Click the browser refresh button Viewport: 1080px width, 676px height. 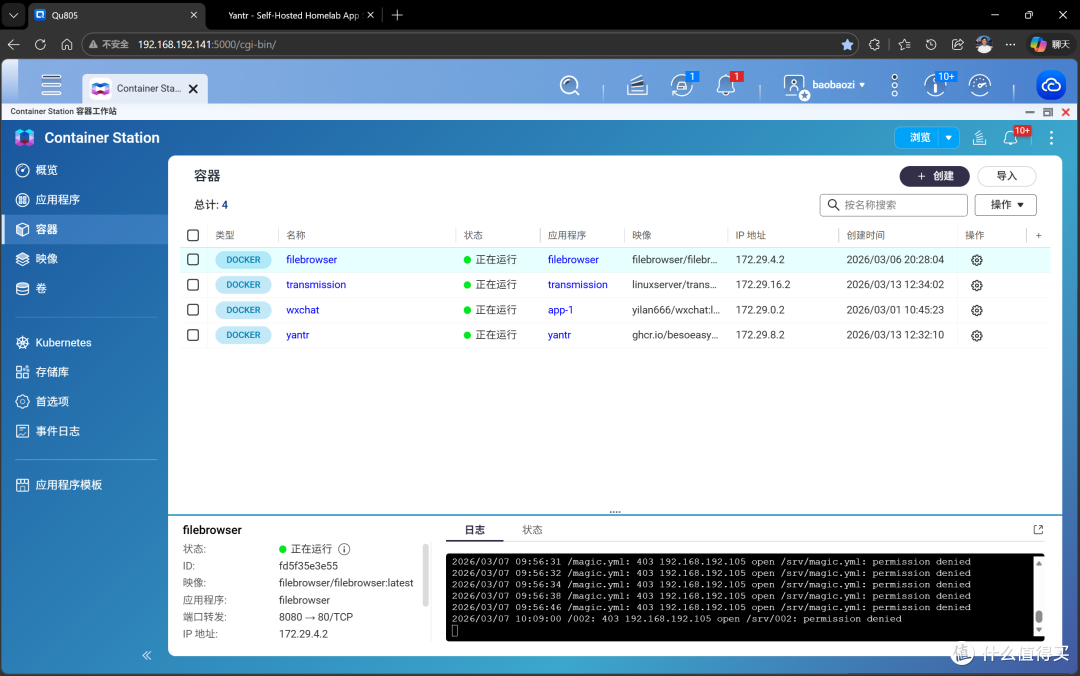pos(40,44)
